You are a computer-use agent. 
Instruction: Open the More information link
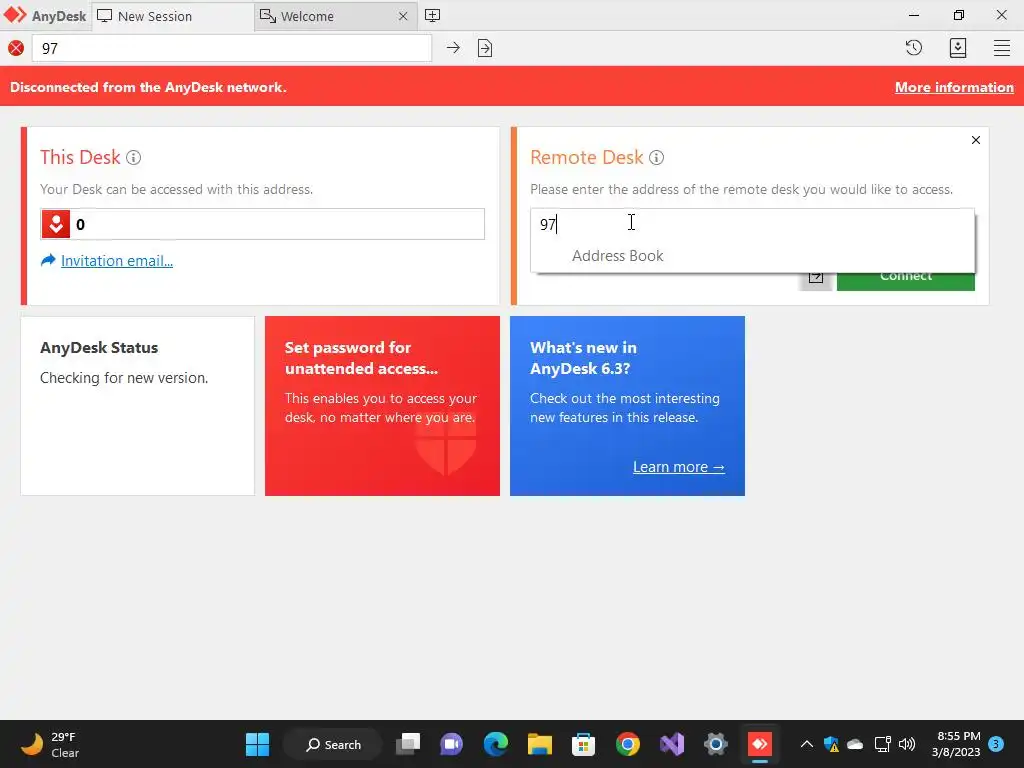click(x=954, y=87)
